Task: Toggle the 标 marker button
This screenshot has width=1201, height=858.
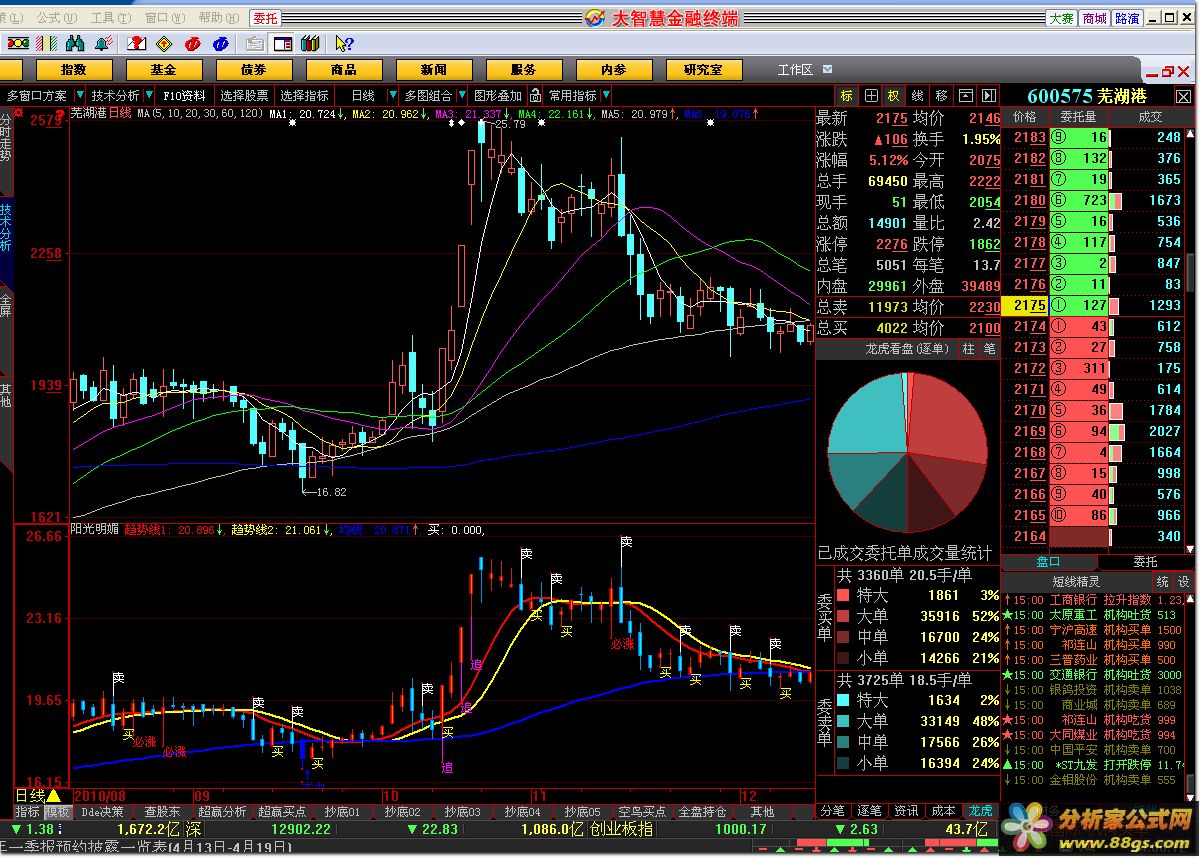Action: coord(847,96)
